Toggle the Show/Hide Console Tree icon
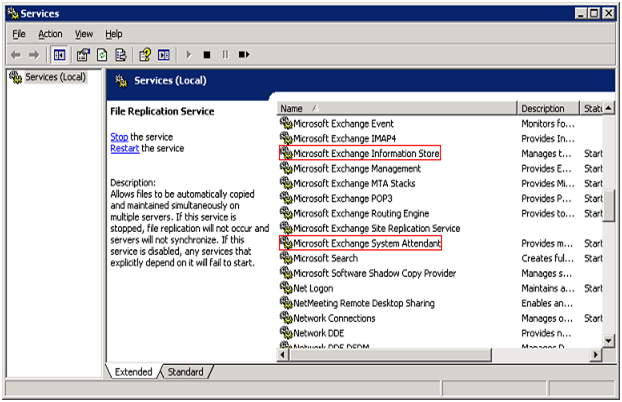The height and width of the screenshot is (402, 622). (x=60, y=55)
